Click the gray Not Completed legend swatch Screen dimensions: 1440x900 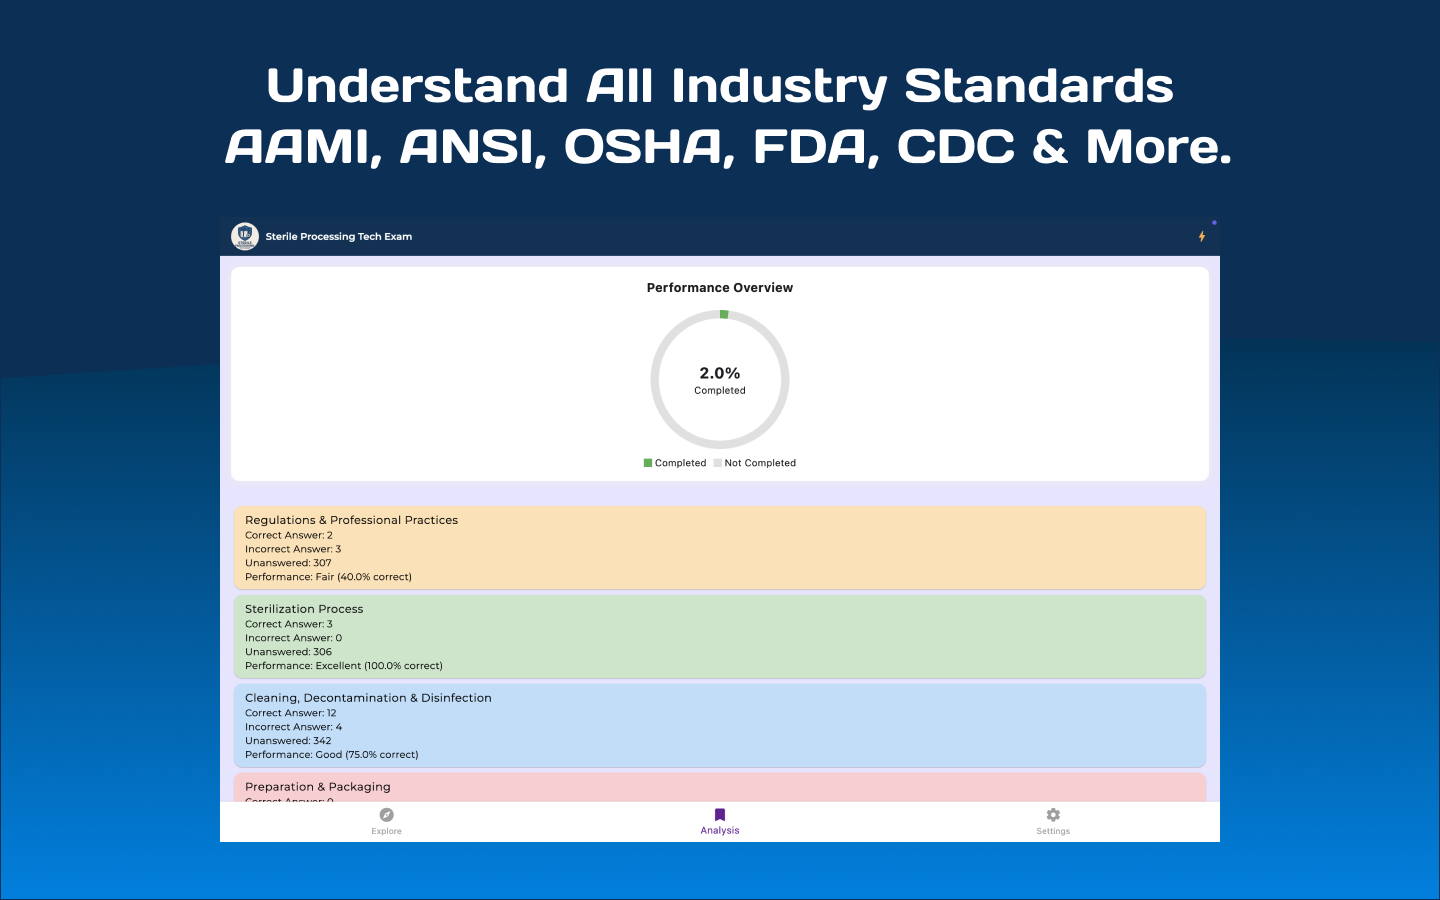[717, 463]
